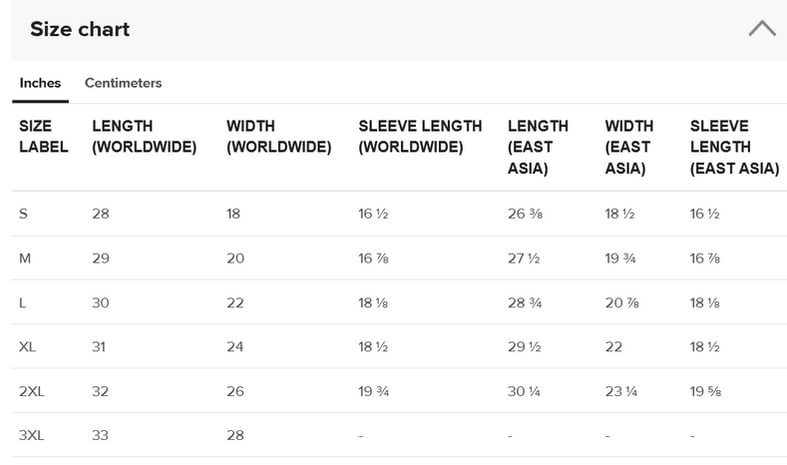Click the Length (Worldwide) column header
This screenshot has height=465, width=787.
[144, 136]
